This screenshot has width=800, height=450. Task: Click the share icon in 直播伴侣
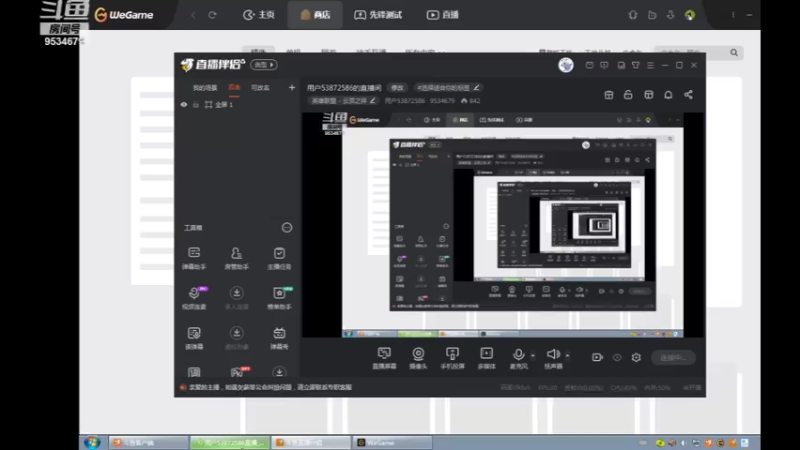click(x=688, y=94)
